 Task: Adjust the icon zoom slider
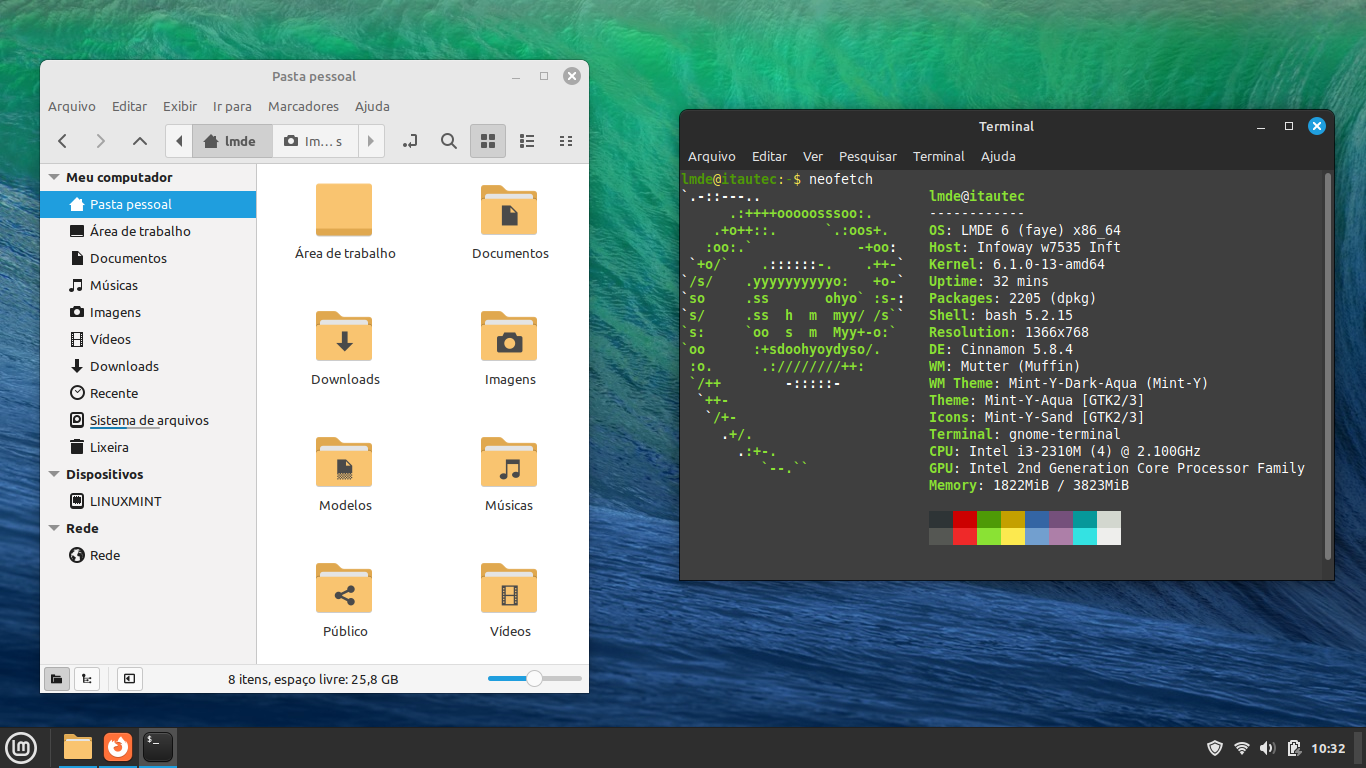point(534,679)
